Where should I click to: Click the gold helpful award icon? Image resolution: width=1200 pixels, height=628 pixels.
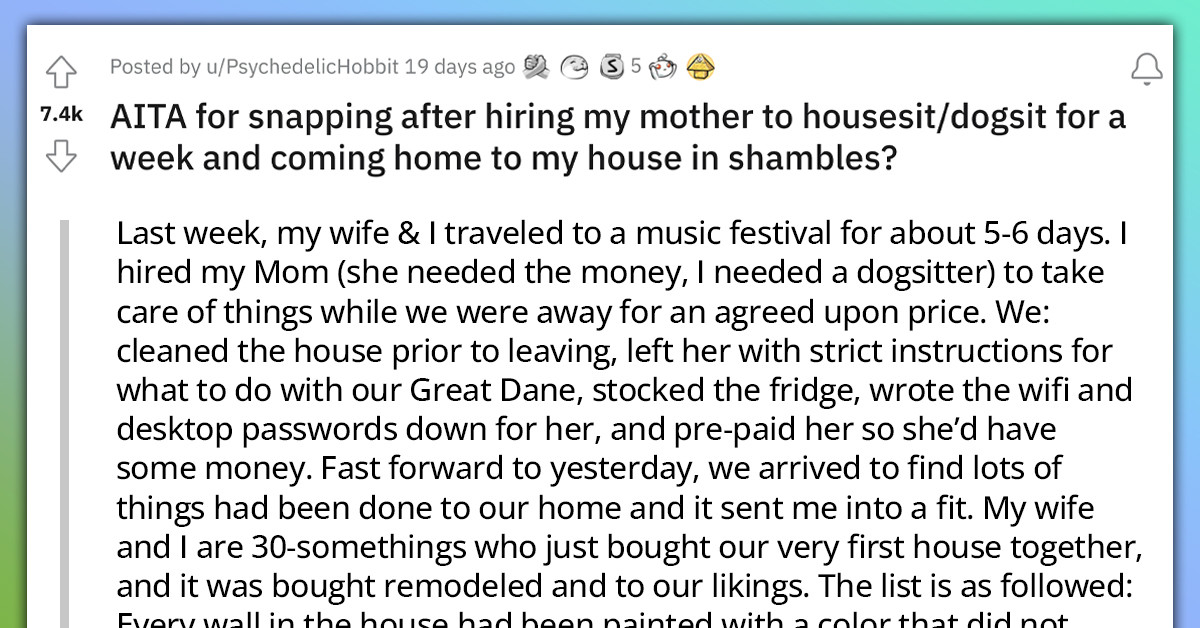(701, 67)
